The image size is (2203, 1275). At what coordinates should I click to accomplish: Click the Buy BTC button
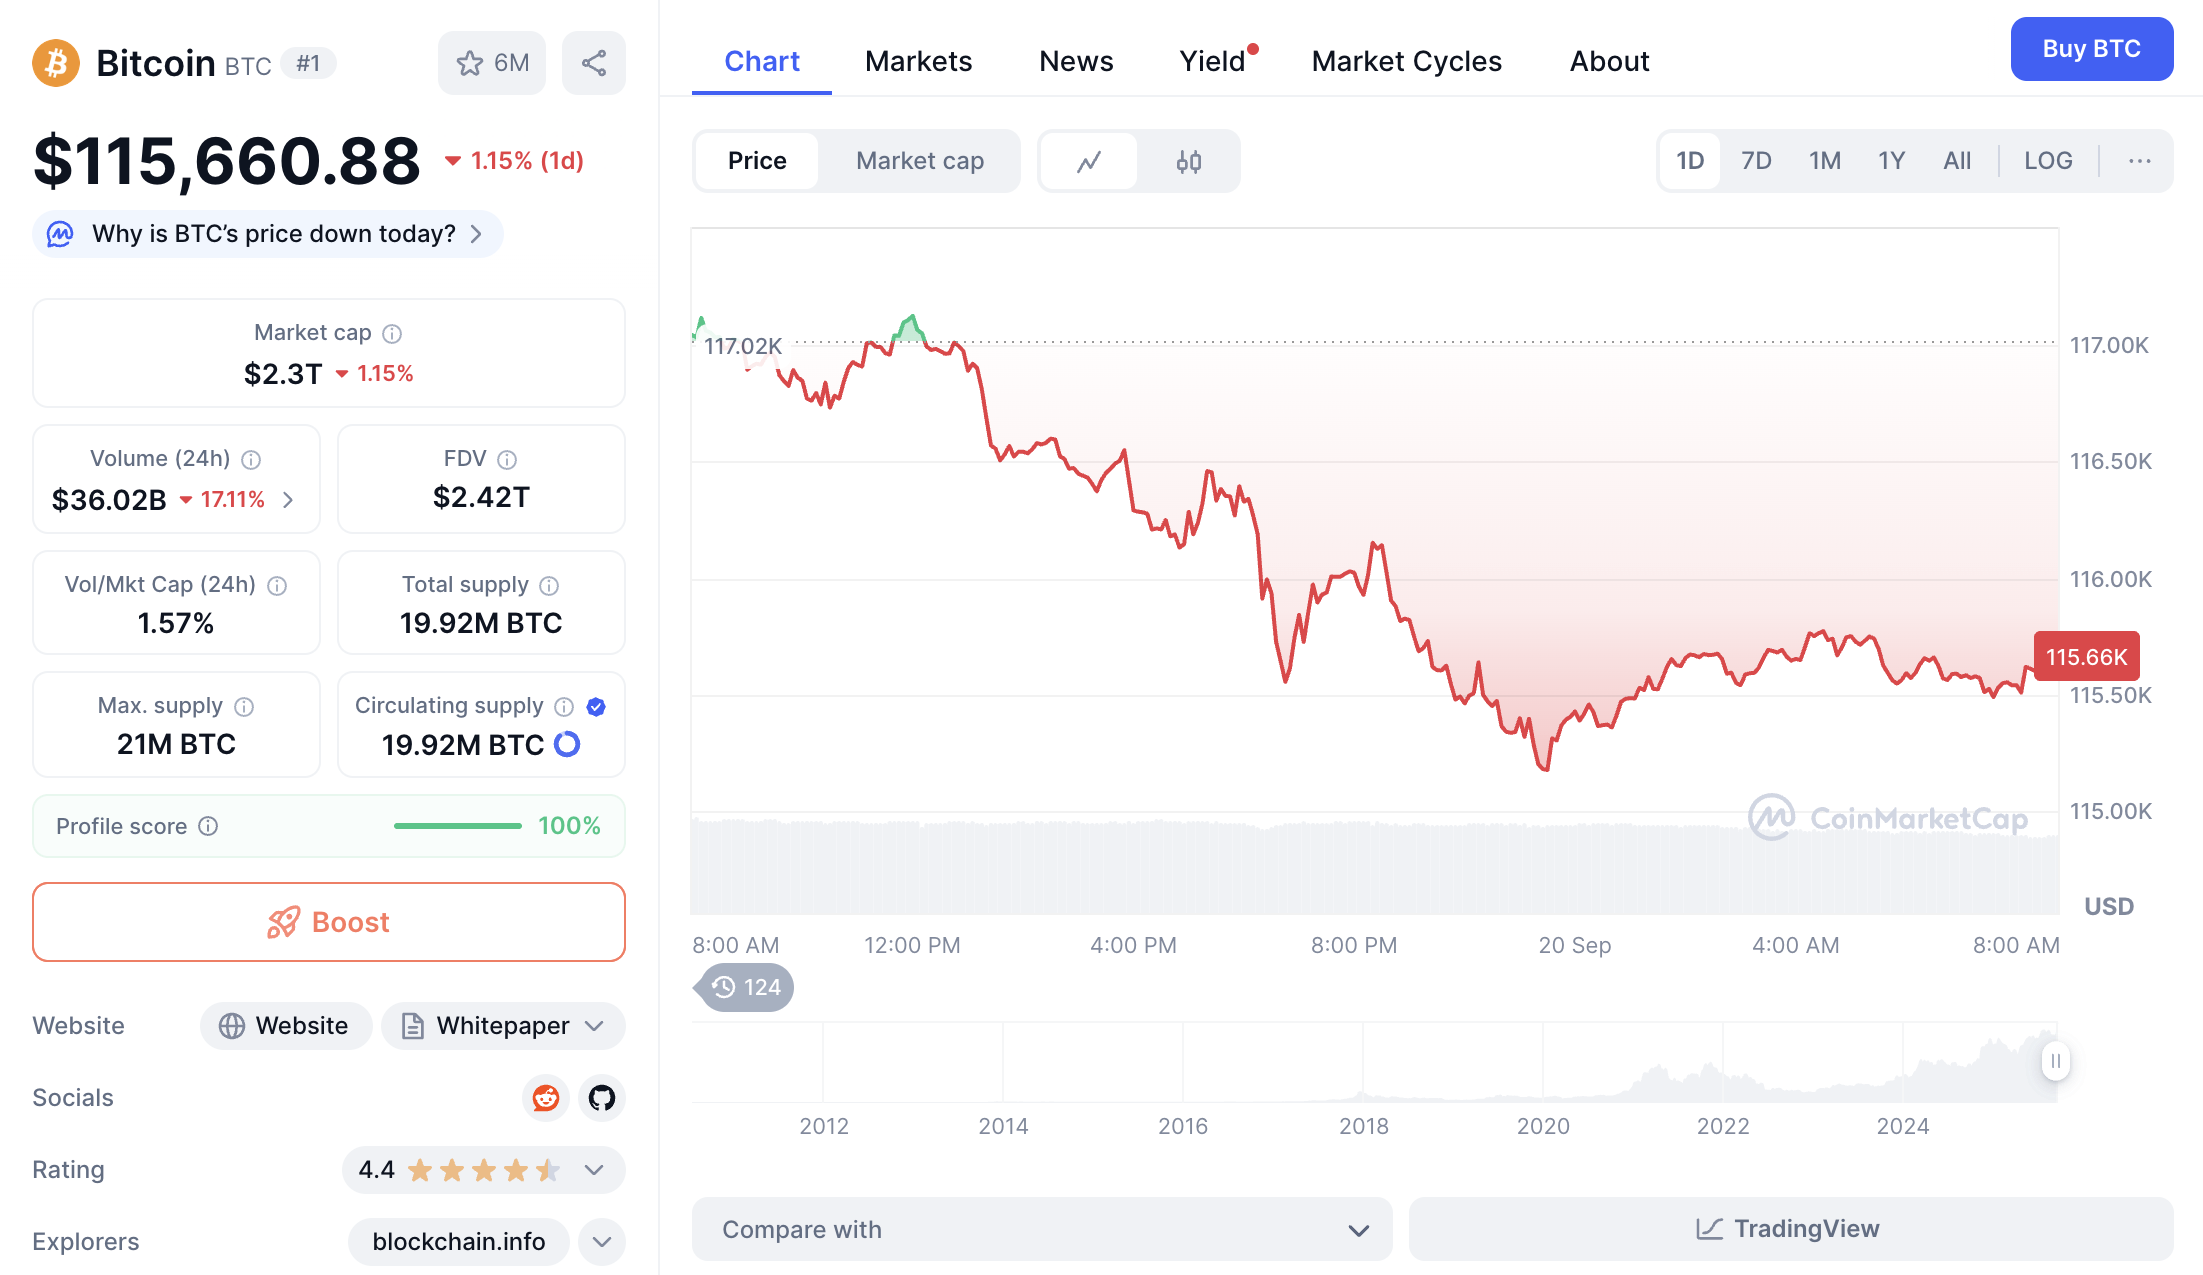point(2092,49)
